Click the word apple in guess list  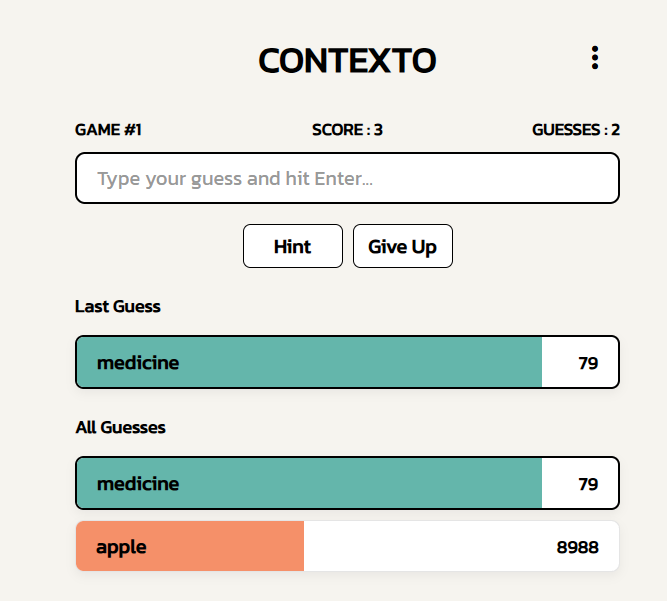pos(121,547)
